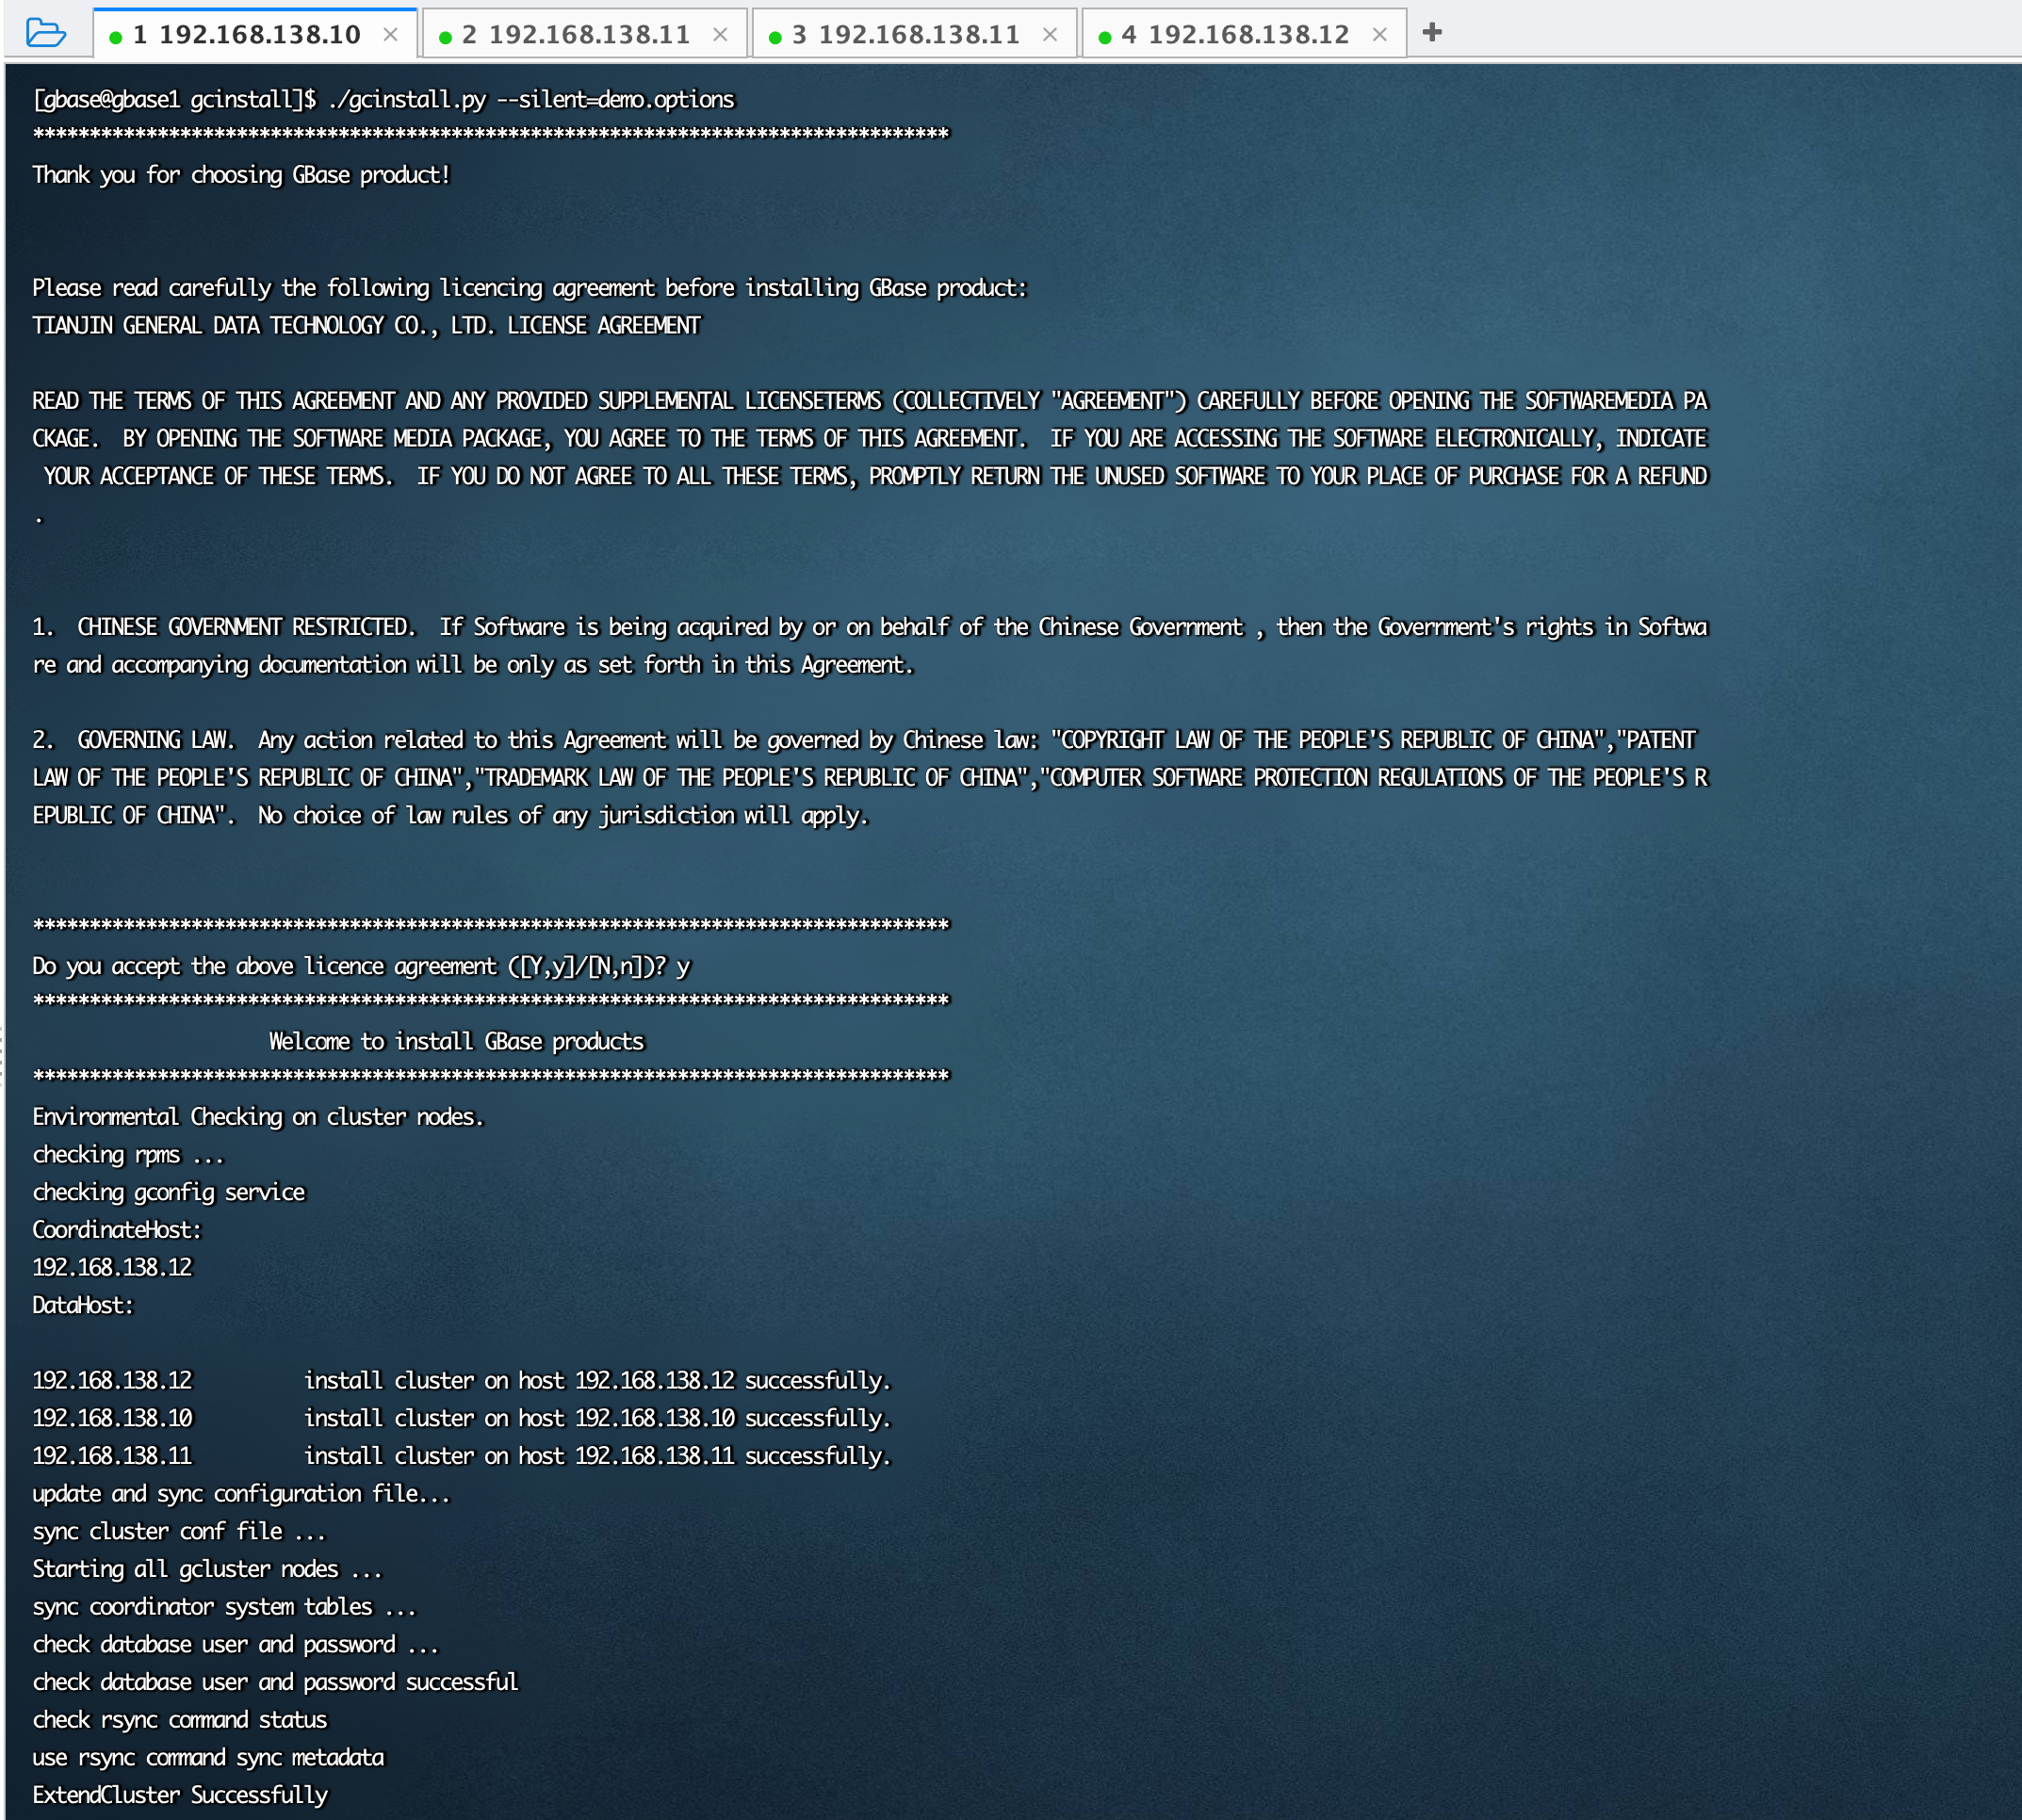Screen dimensions: 2022x1820
Task: Click 'update and sync configuration file...' line
Action: pyautogui.click(x=241, y=1494)
